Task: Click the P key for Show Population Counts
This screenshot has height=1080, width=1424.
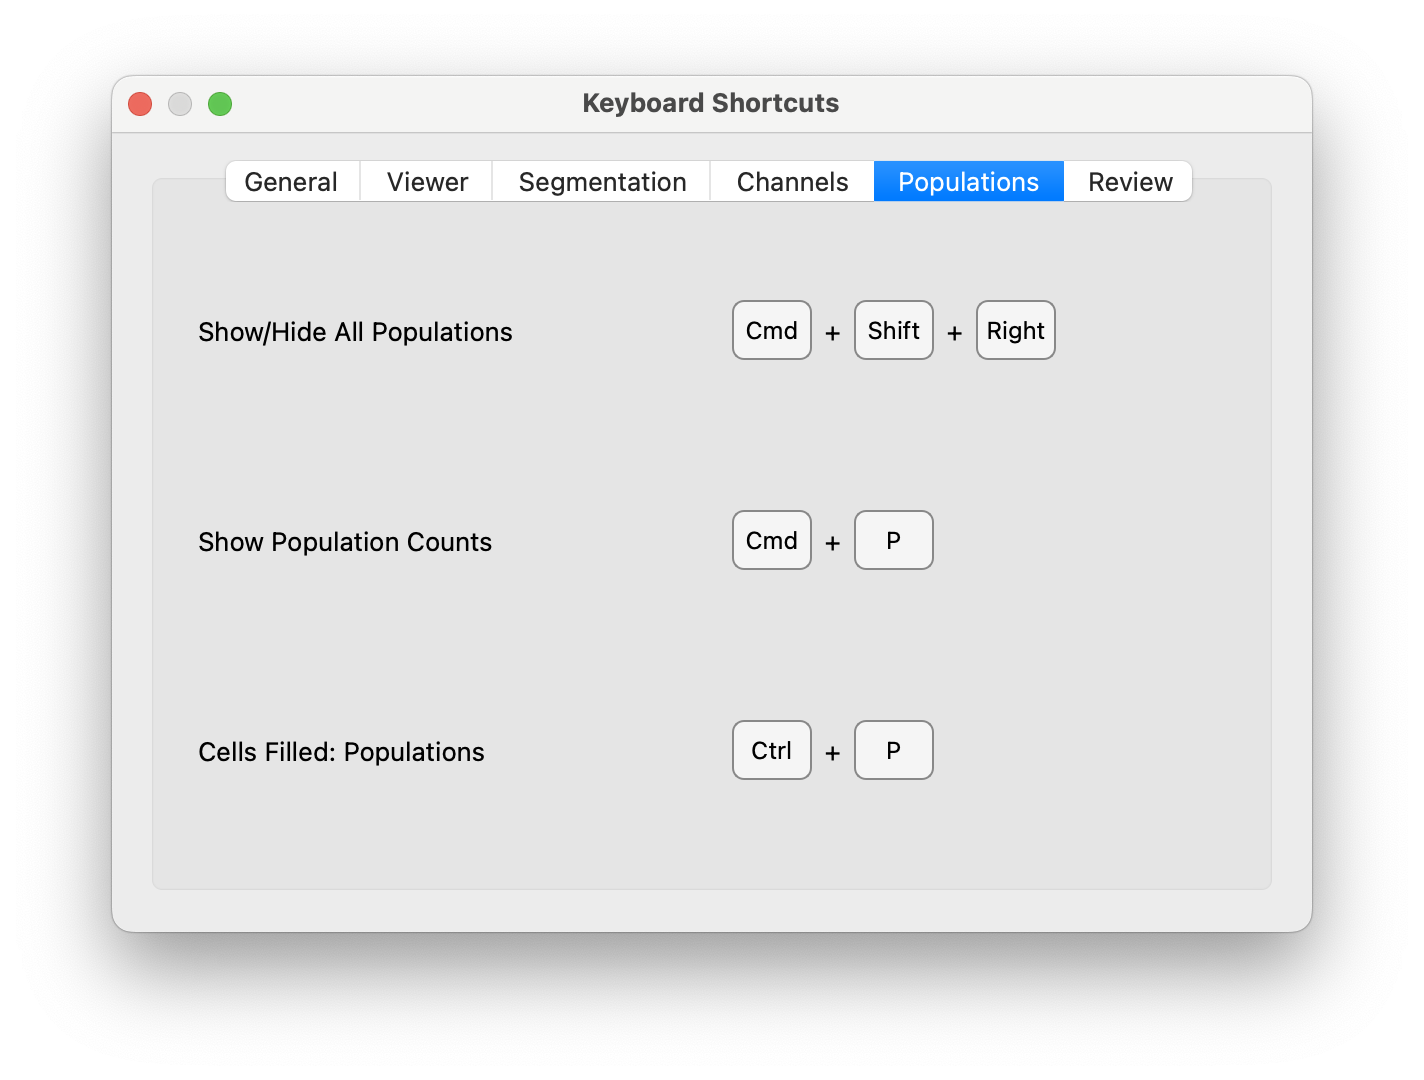Action: 893,540
